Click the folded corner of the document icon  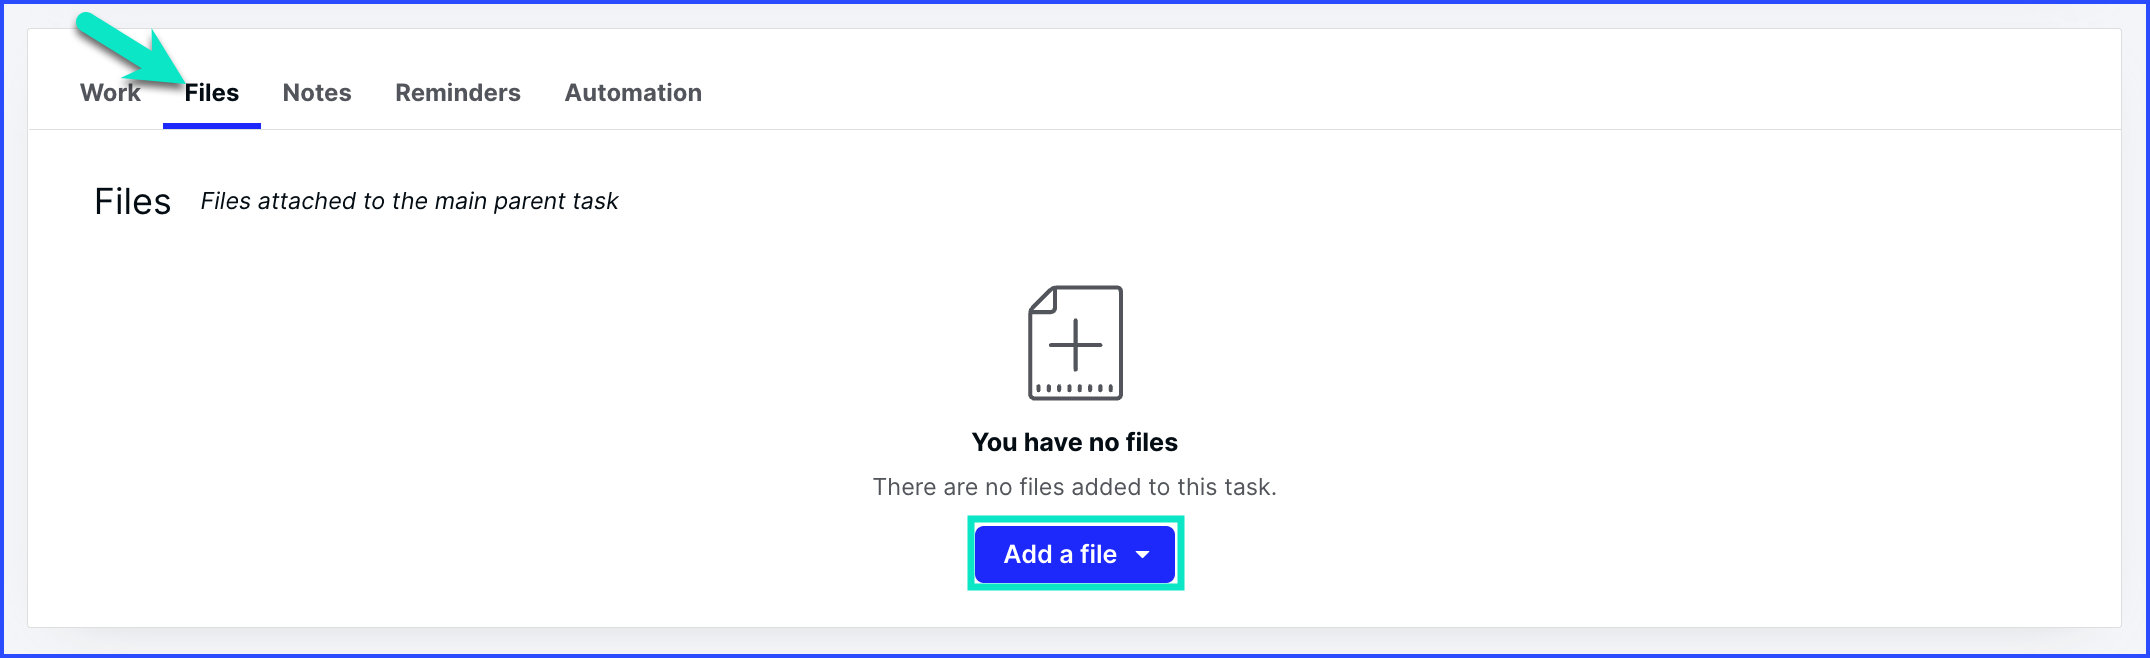(1042, 299)
